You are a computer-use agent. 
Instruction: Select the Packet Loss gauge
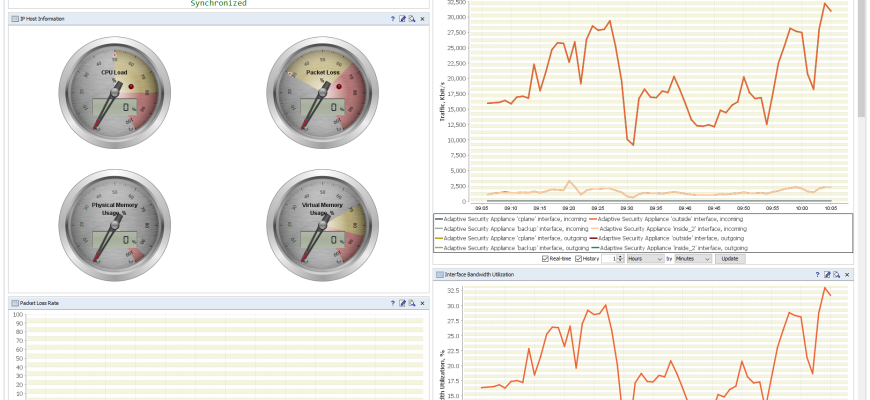[322, 92]
